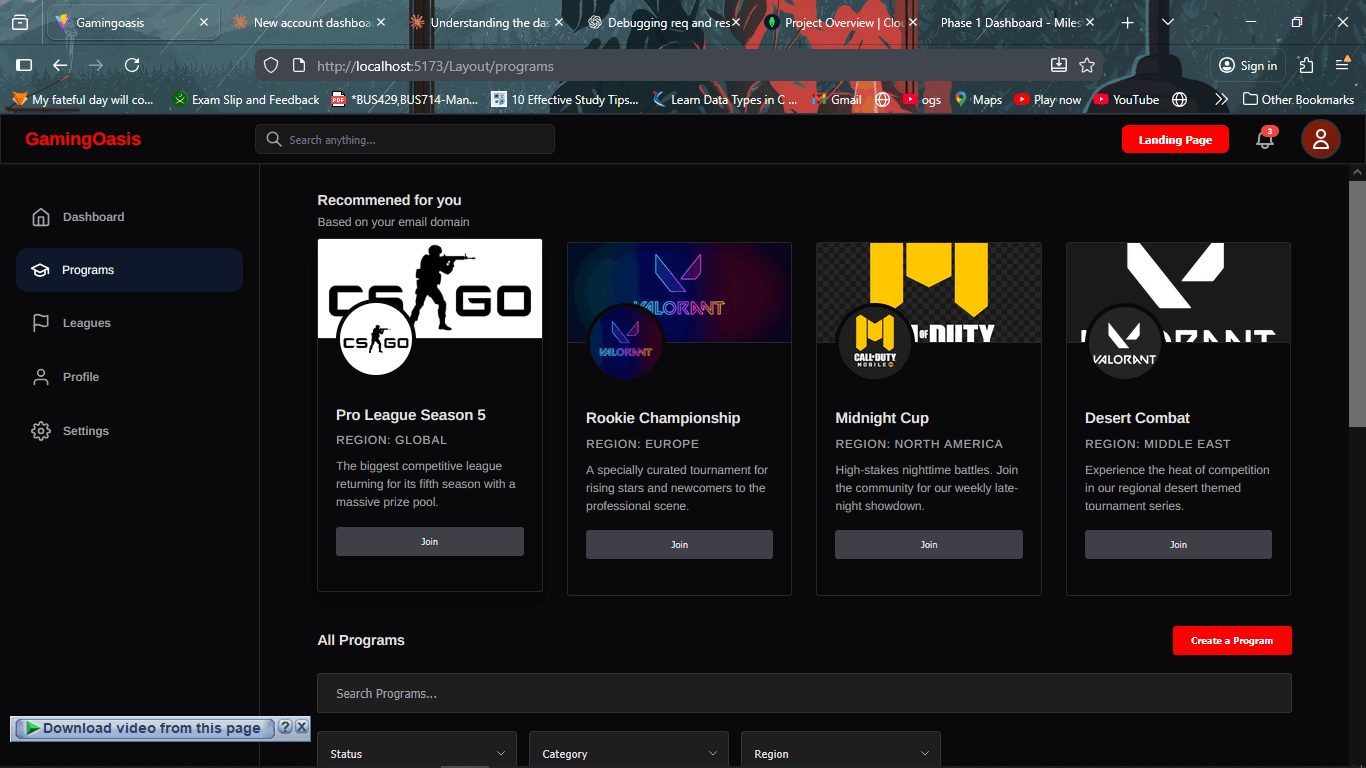Click the help question mark on download bar
This screenshot has width=1366, height=768.
tap(285, 727)
